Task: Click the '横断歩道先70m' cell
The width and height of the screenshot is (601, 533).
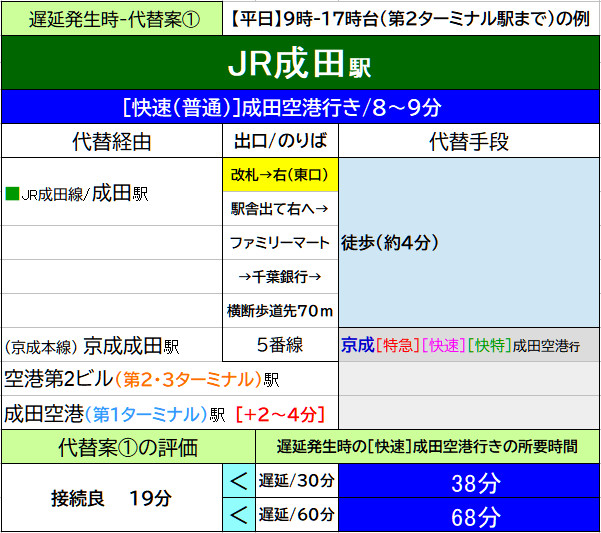Action: pyautogui.click(x=280, y=311)
